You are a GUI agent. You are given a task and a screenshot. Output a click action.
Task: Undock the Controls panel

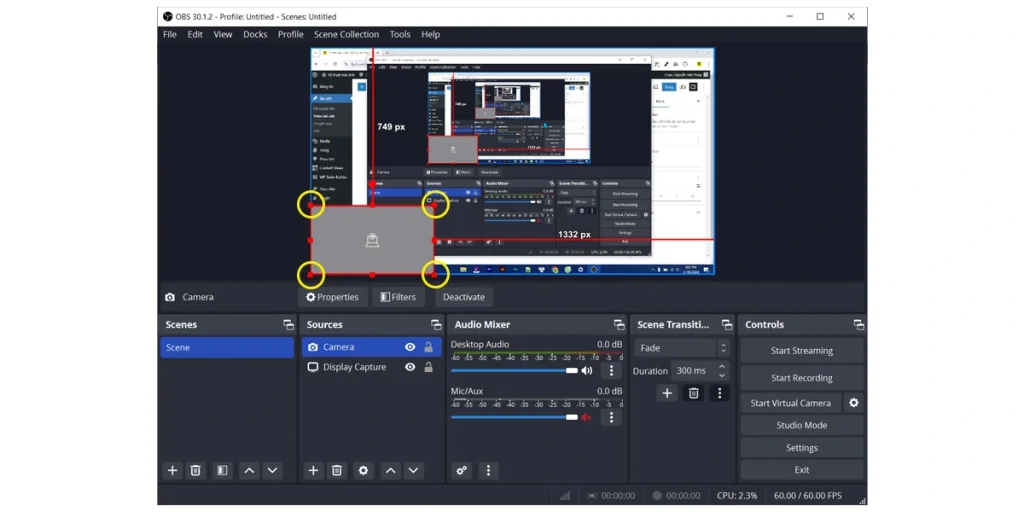(x=859, y=325)
